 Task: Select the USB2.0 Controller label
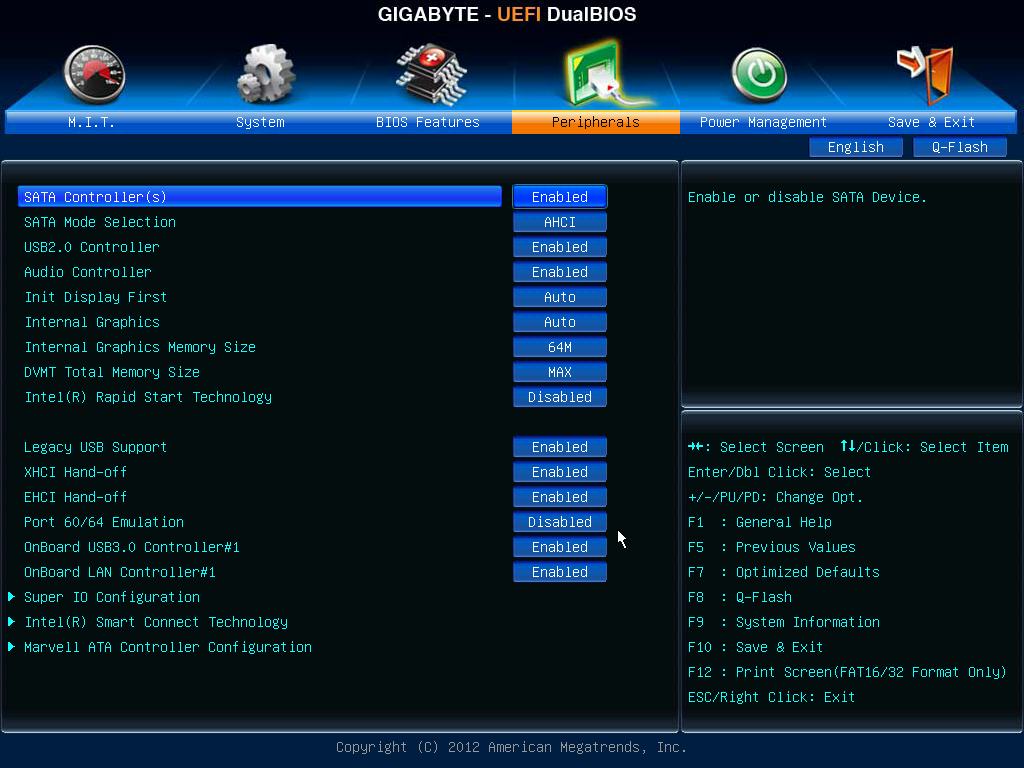91,247
